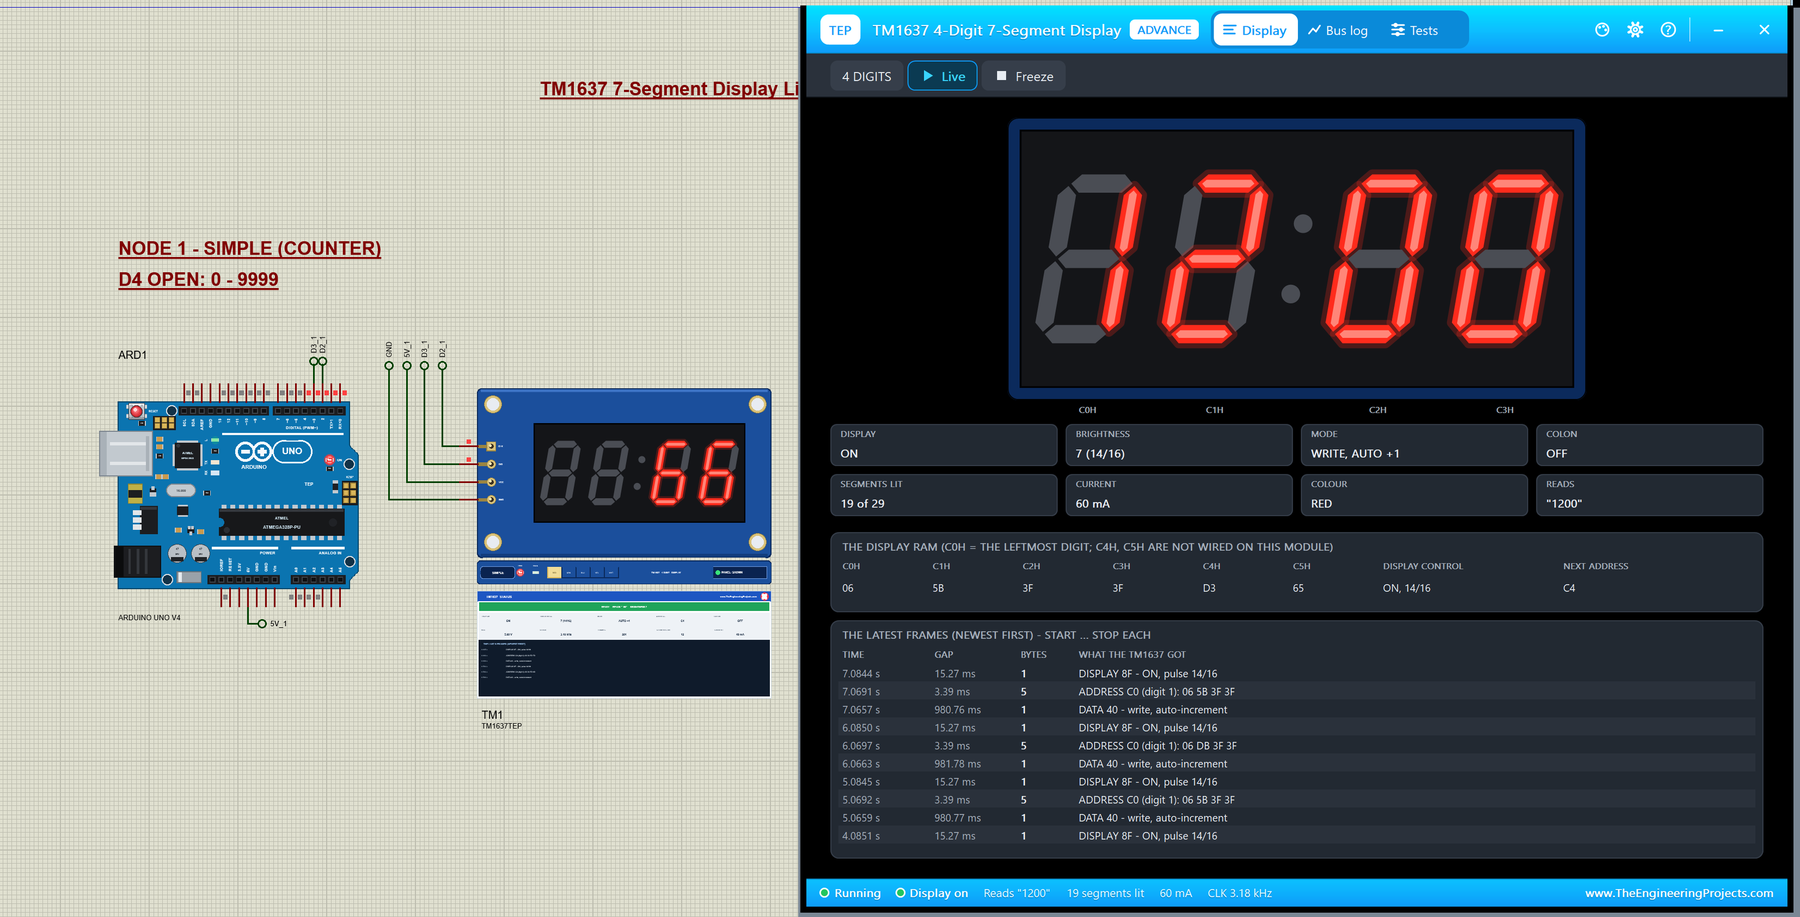Click the yellow highlighted button on module strip
This screenshot has width=1800, height=917.
click(554, 572)
